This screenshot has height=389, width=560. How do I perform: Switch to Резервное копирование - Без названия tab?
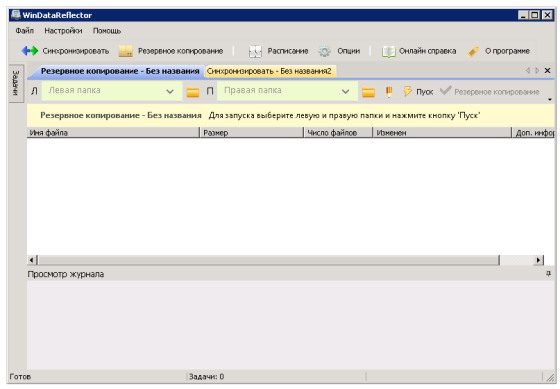coord(120,71)
